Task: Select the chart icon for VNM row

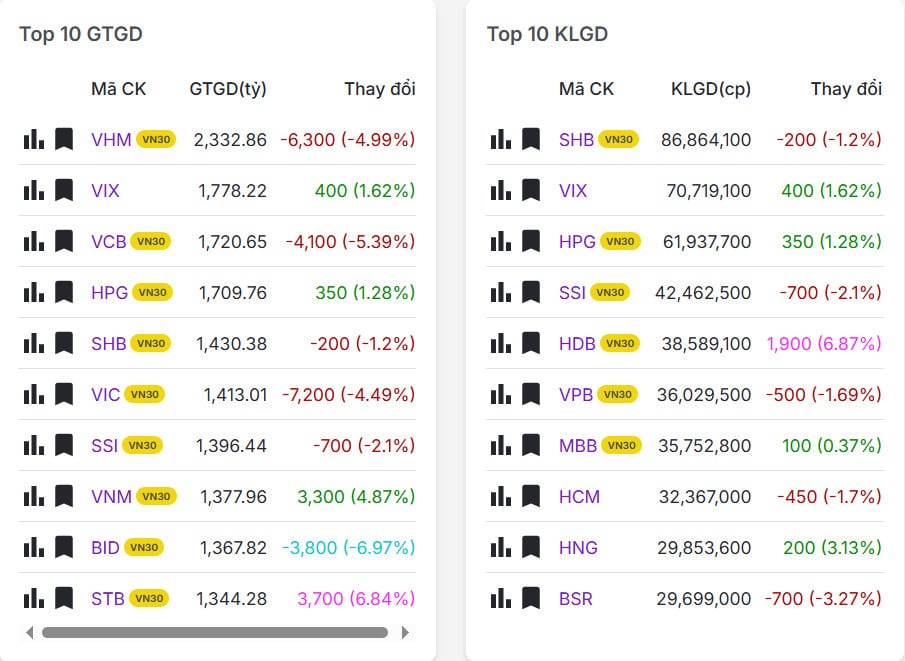Action: [31, 495]
